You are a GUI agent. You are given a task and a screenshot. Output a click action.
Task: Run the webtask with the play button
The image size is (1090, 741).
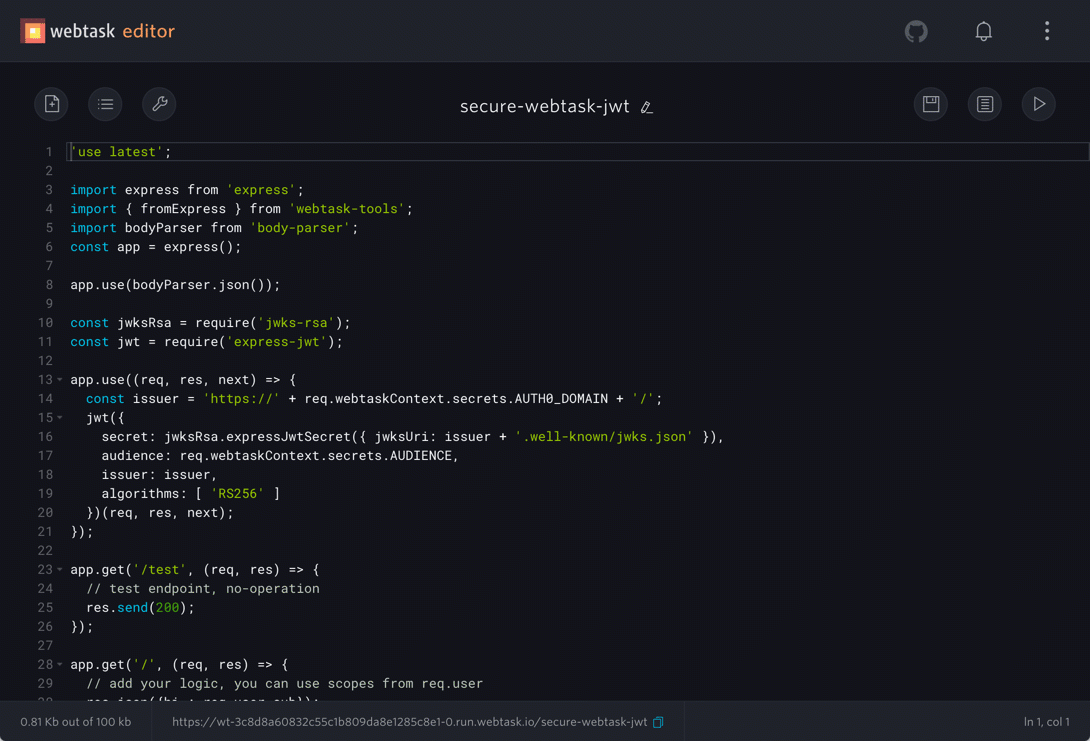click(x=1039, y=104)
